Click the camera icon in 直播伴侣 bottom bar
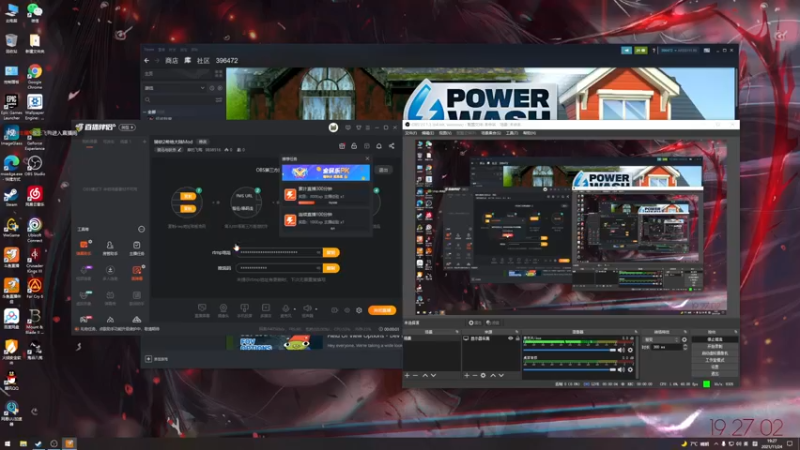800x450 pixels. (223, 308)
